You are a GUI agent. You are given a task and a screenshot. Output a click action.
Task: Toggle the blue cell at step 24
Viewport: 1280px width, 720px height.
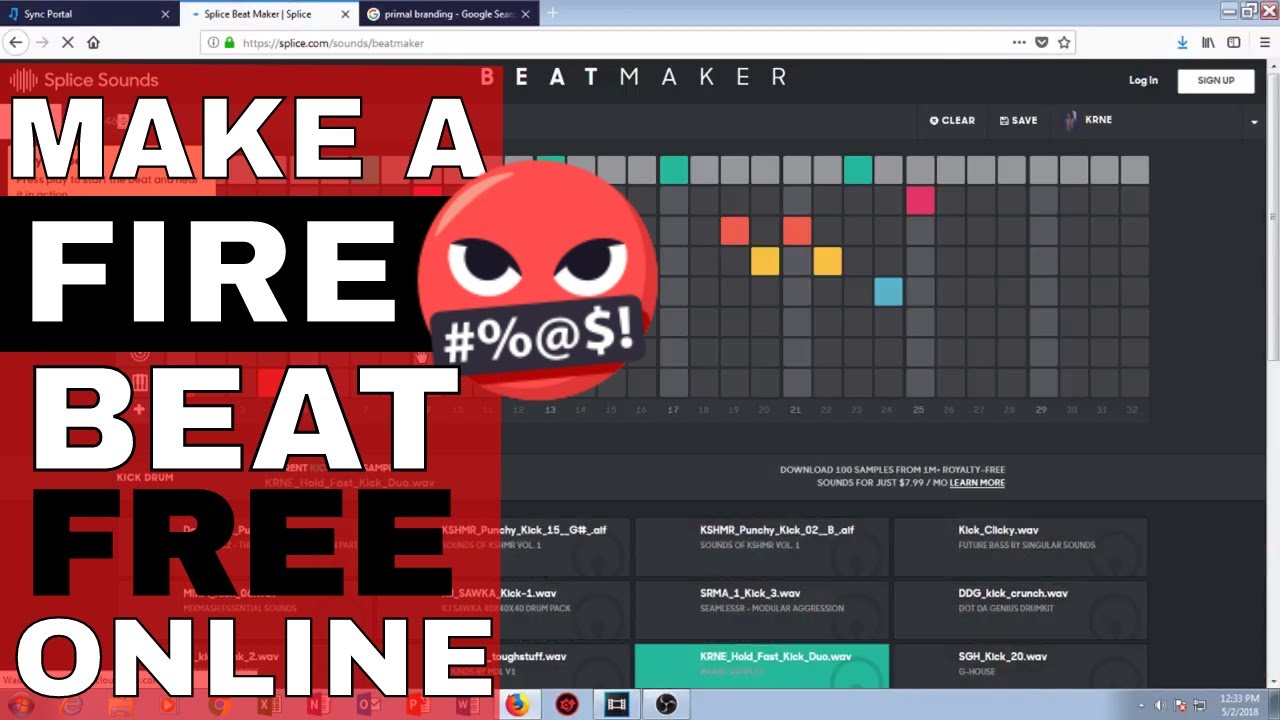click(888, 292)
